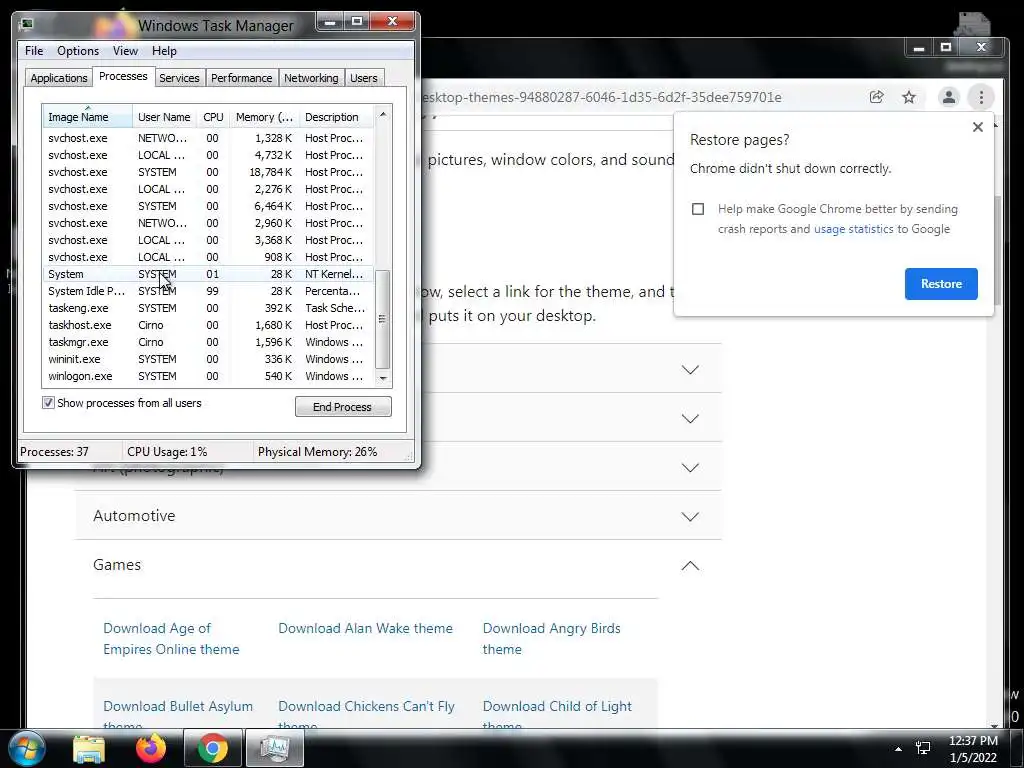This screenshot has width=1024, height=768.
Task: Open Download Angry Birds theme link
Action: pos(551,639)
